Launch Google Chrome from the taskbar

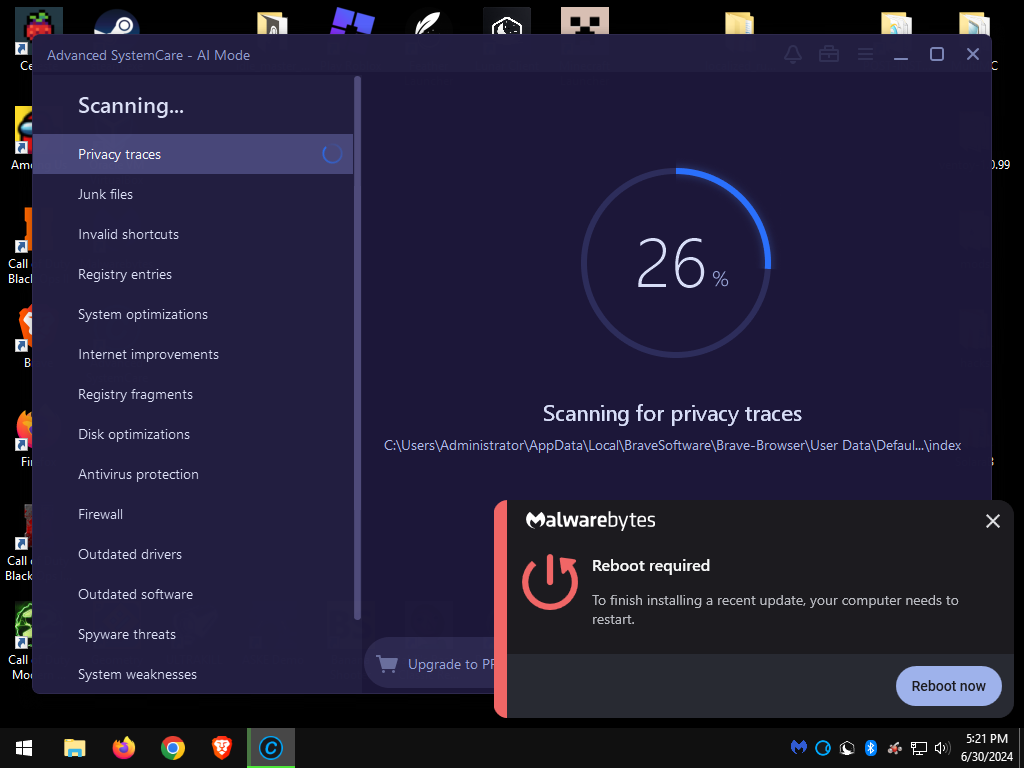[172, 748]
